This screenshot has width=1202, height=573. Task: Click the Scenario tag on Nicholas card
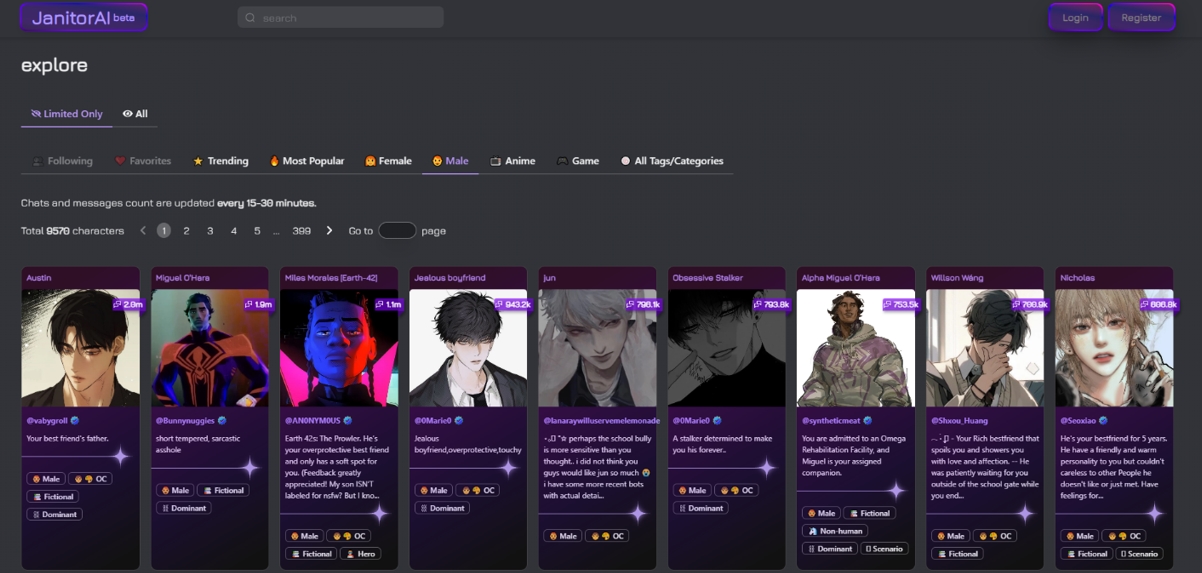(x=1138, y=554)
